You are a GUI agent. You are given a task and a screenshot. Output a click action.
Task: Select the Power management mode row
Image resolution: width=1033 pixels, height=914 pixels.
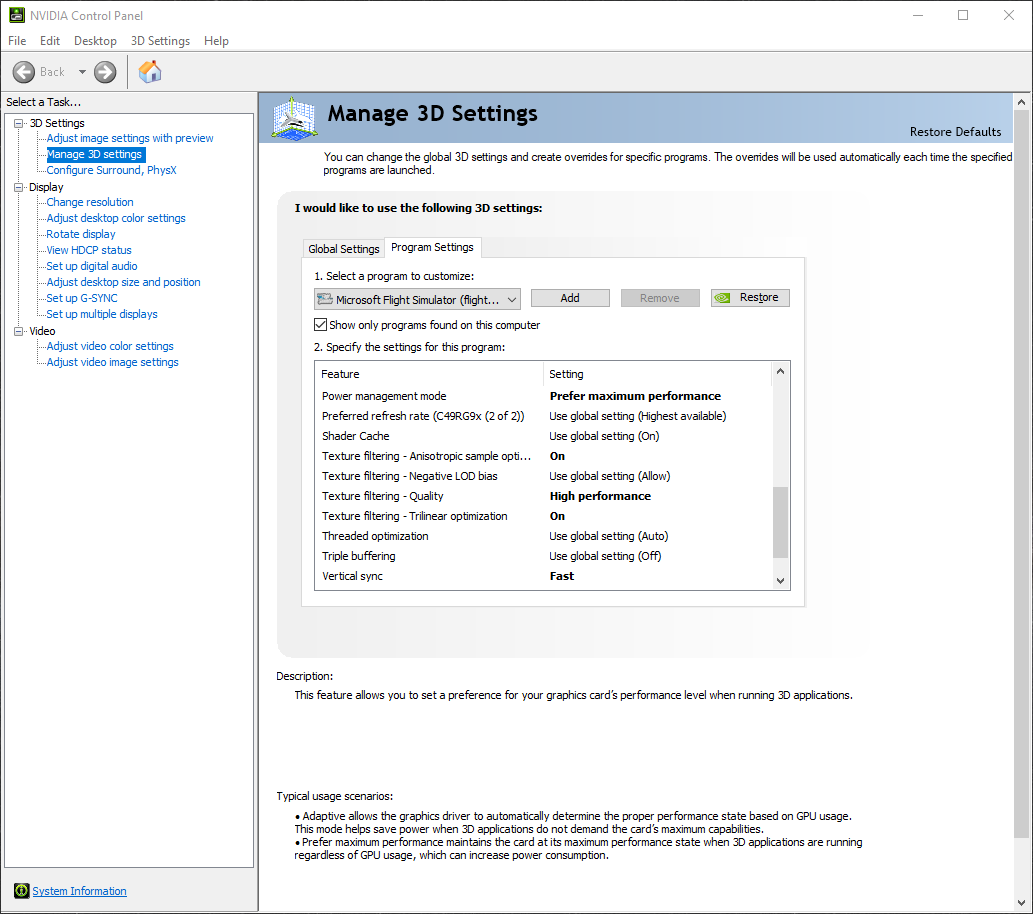pos(544,396)
